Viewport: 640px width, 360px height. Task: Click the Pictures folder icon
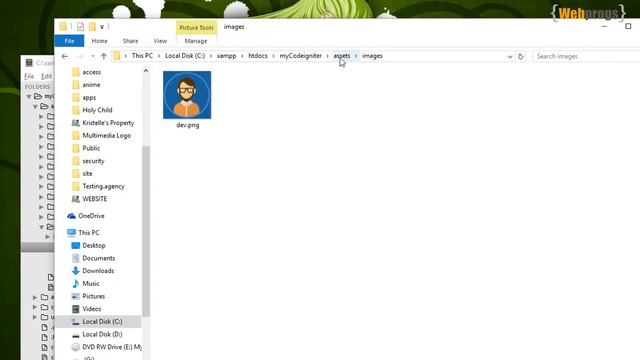[x=76, y=296]
